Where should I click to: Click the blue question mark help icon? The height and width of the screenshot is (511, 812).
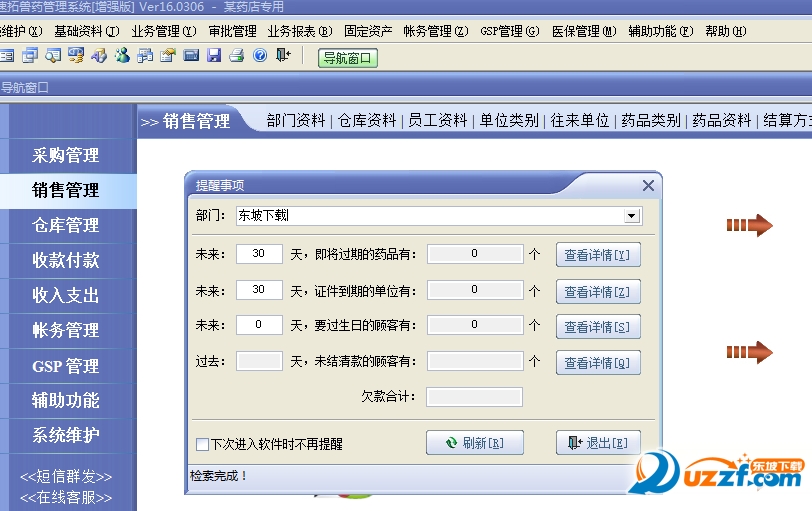(260, 55)
